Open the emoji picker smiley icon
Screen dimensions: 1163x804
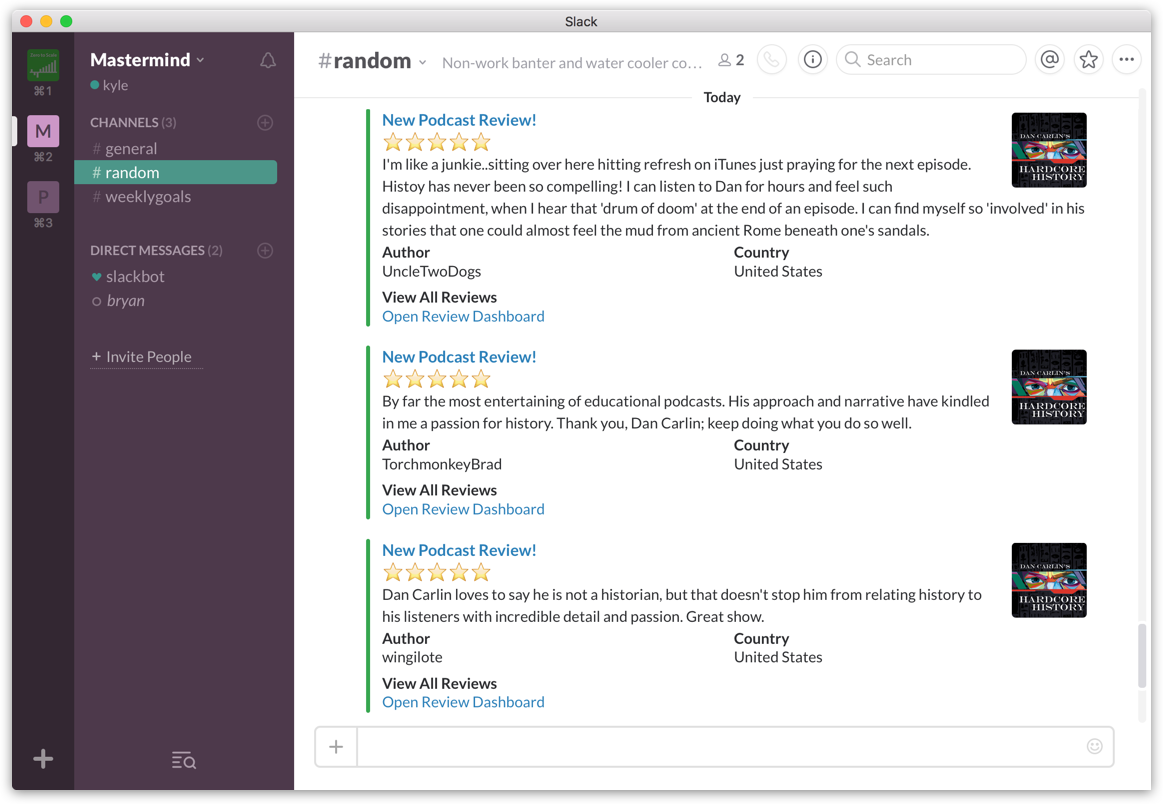[x=1094, y=746]
